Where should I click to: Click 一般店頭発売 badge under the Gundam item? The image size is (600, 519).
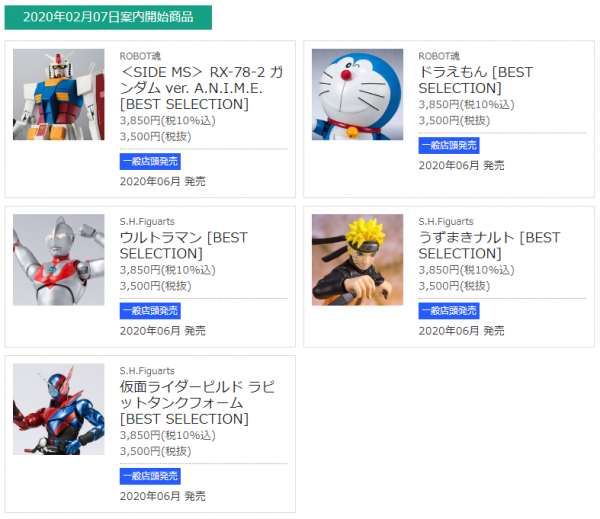[x=150, y=162]
